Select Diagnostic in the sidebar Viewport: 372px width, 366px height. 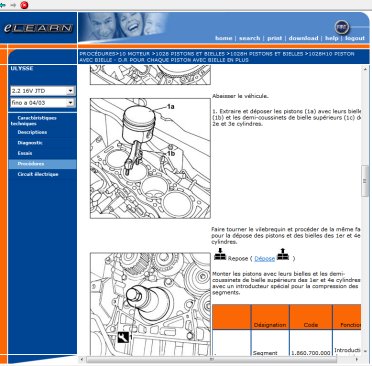[30, 143]
